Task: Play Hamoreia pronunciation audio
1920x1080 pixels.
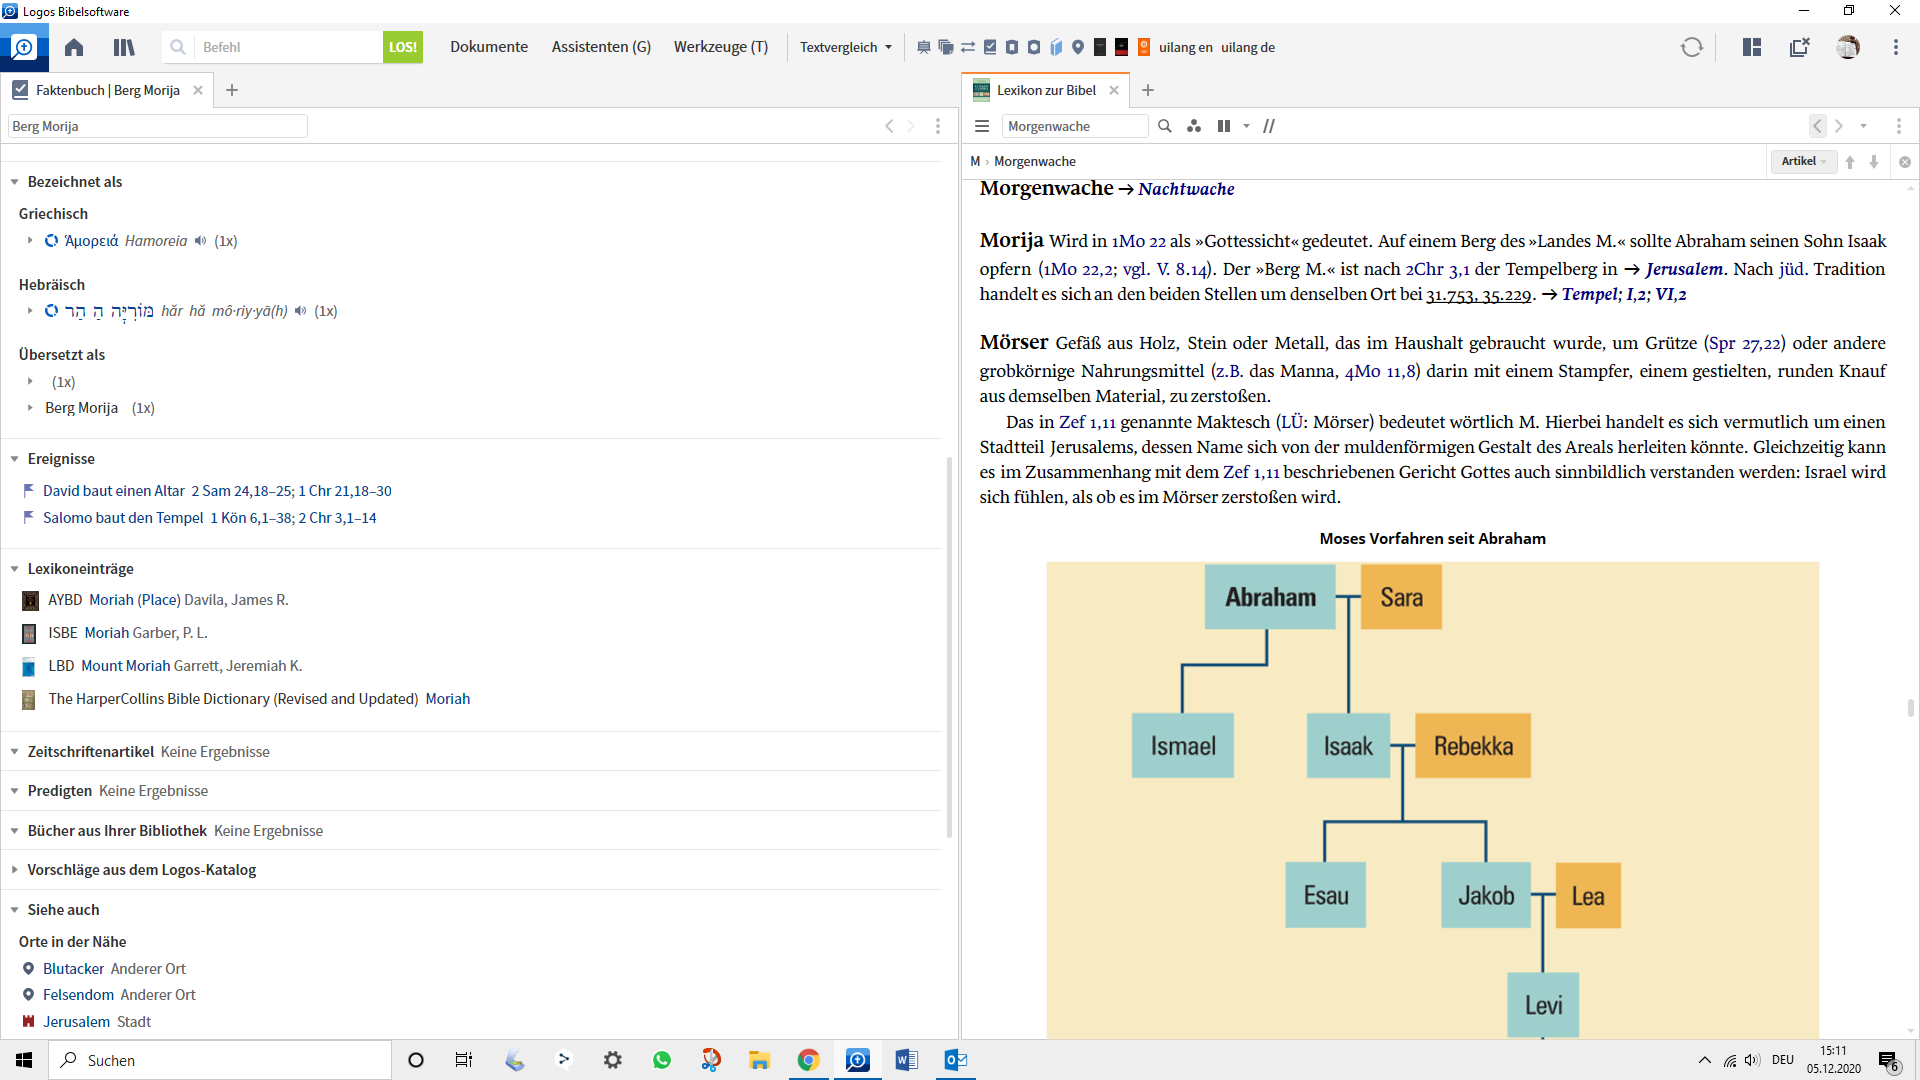Action: pos(201,241)
